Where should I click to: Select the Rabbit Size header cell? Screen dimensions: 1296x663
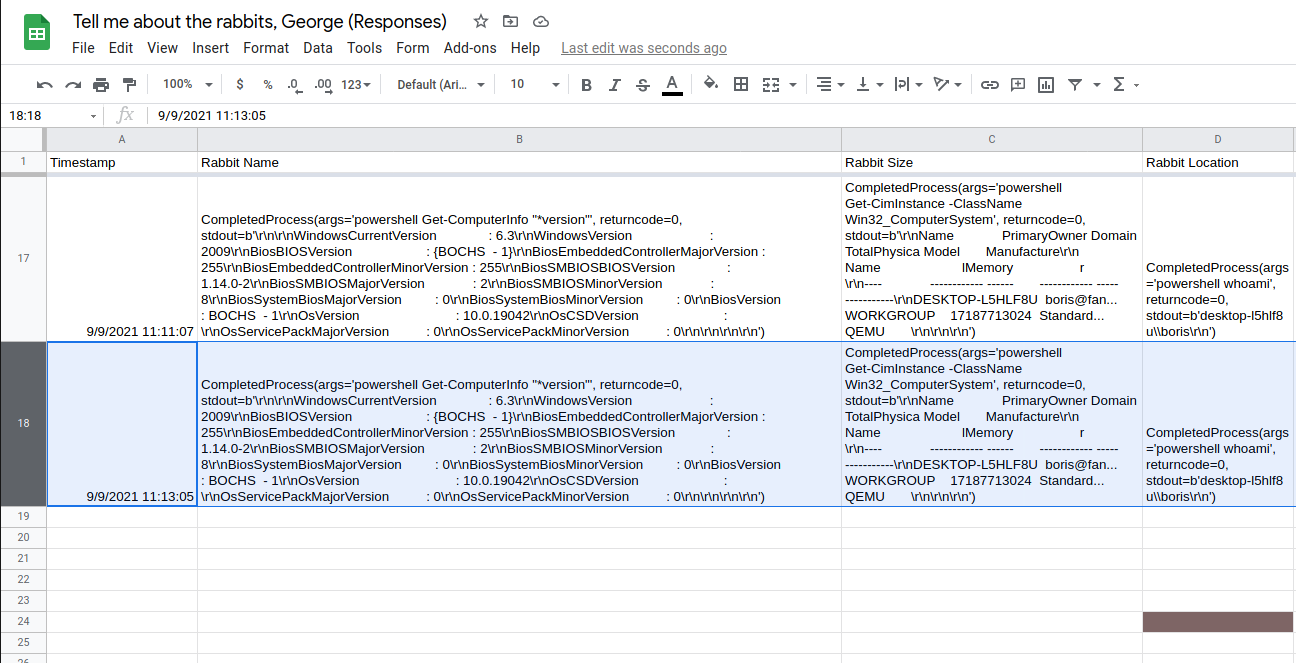coord(991,162)
